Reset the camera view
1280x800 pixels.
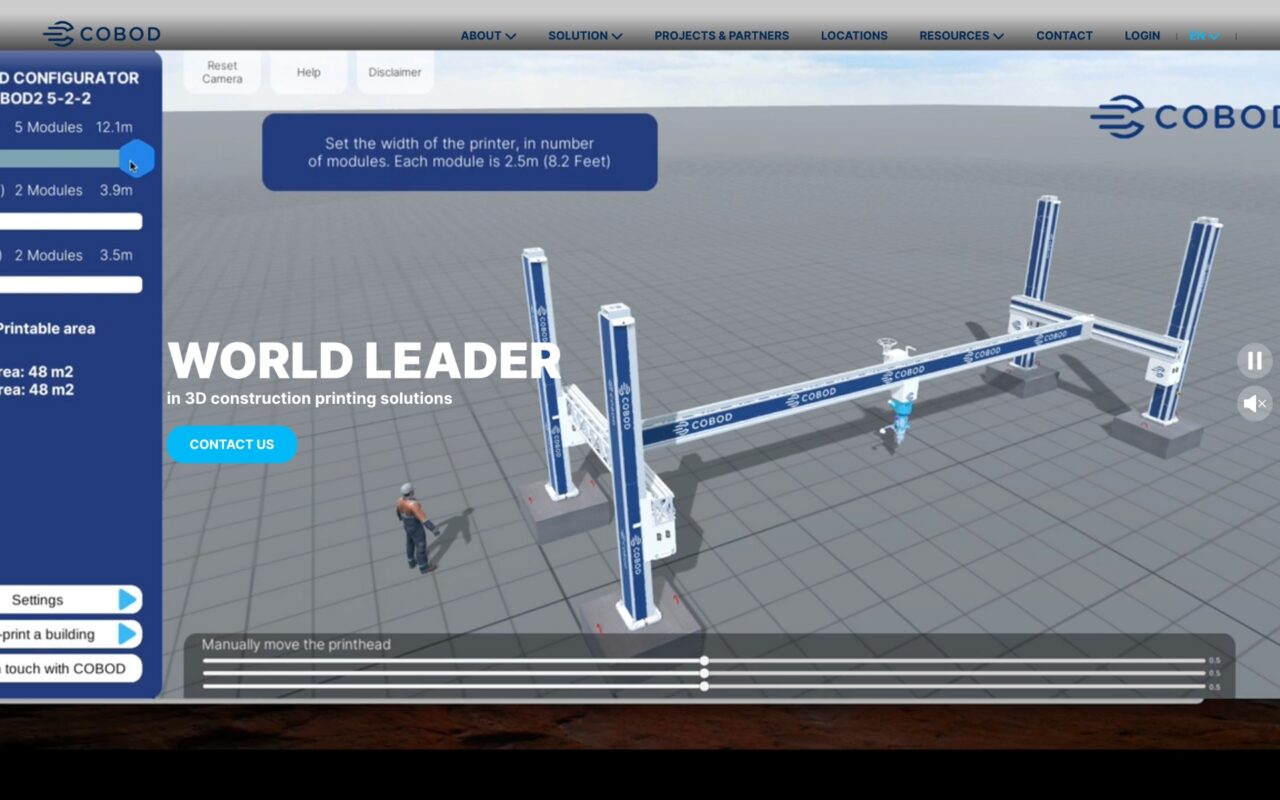pyautogui.click(x=222, y=72)
